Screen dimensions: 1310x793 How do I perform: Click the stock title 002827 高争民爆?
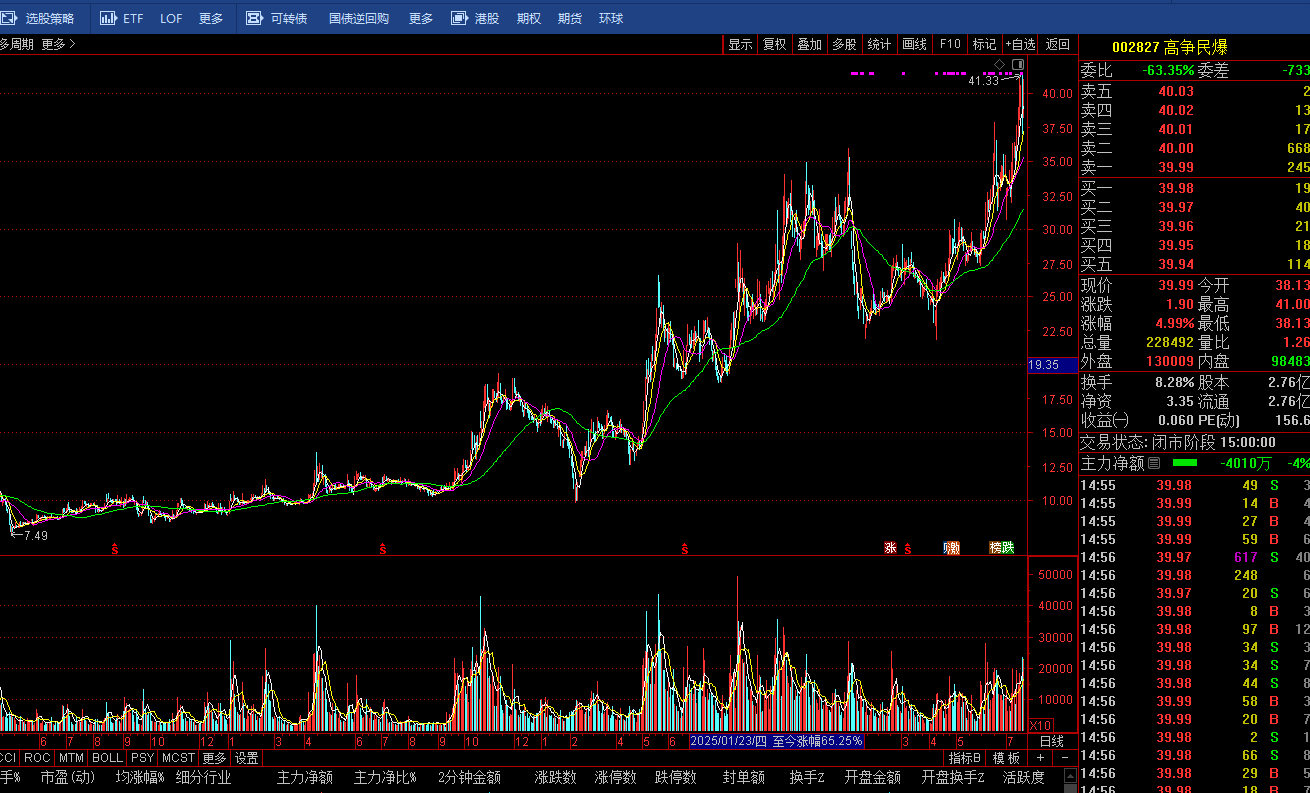click(x=1169, y=47)
